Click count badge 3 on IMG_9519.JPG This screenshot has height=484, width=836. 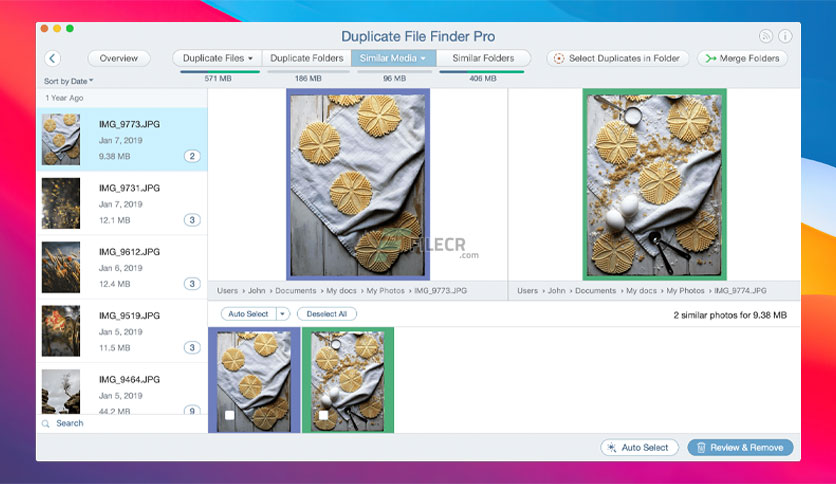point(192,348)
